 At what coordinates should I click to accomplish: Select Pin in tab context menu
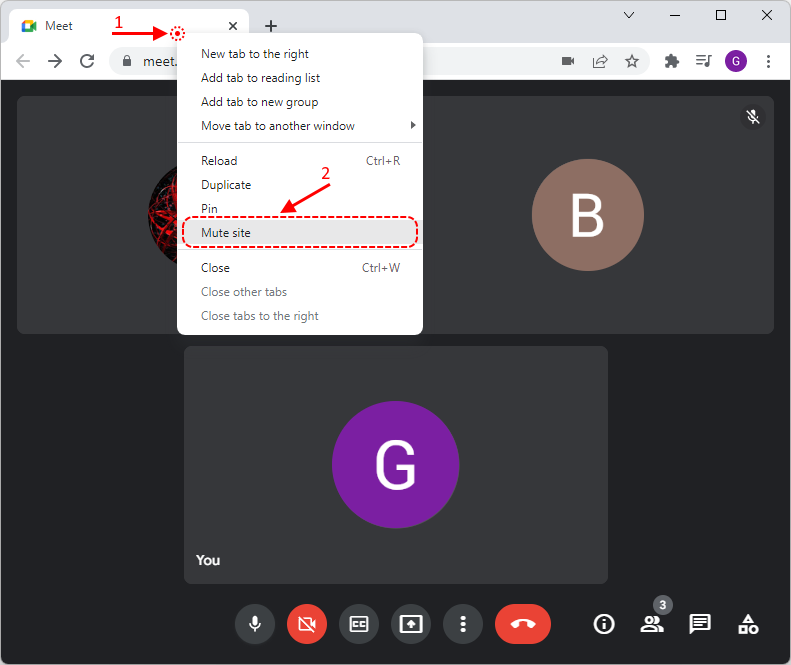click(x=300, y=208)
